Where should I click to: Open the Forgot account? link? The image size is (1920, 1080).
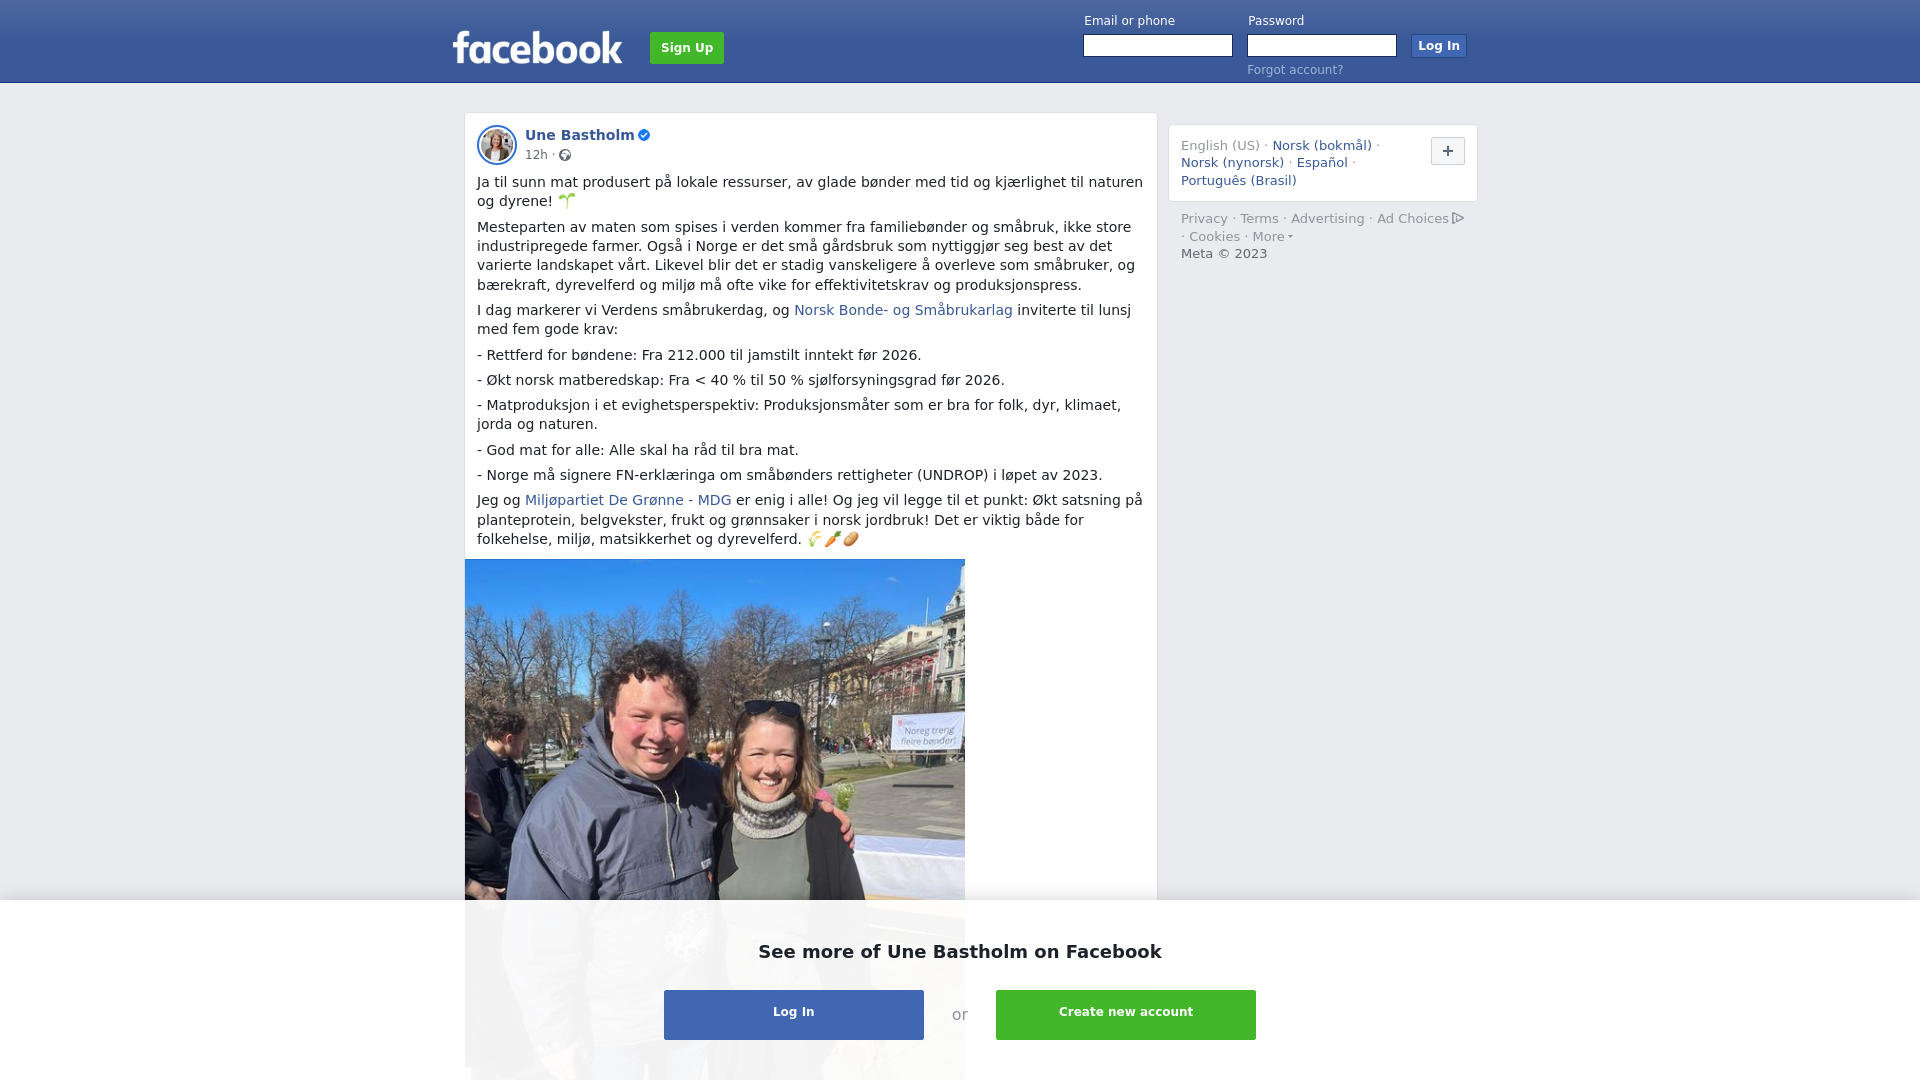[1295, 70]
